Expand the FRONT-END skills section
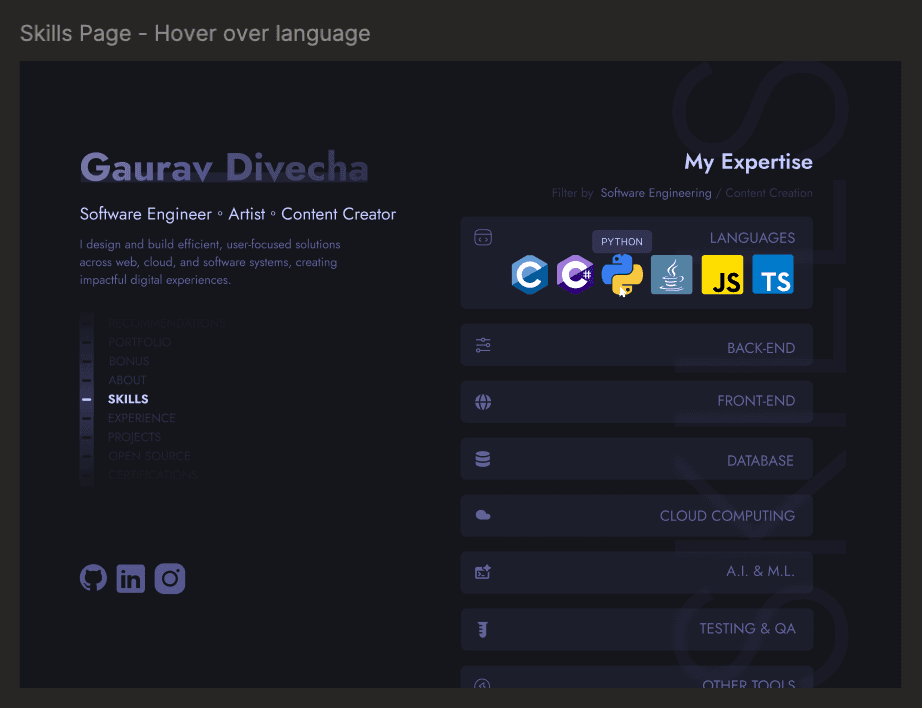Screen dimensions: 922x708 637,402
